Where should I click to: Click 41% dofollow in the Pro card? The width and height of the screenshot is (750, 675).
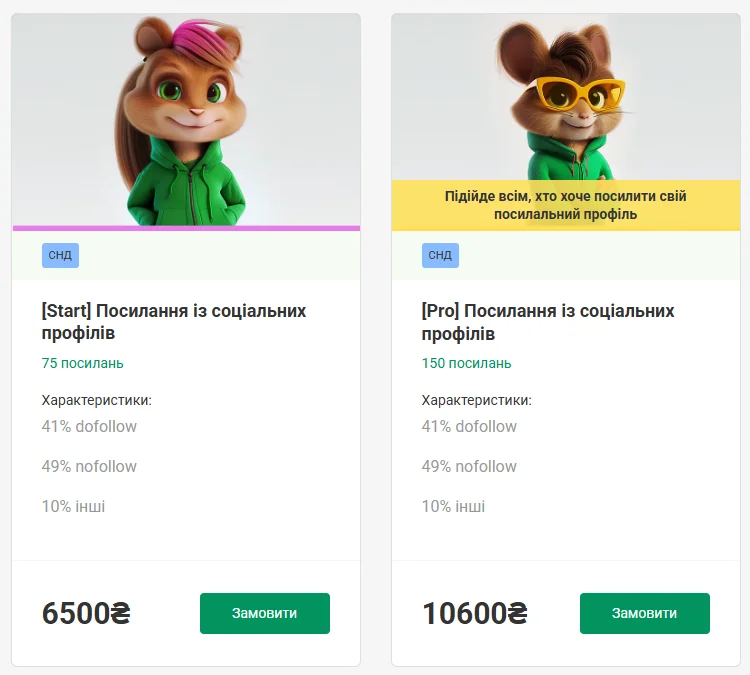469,426
